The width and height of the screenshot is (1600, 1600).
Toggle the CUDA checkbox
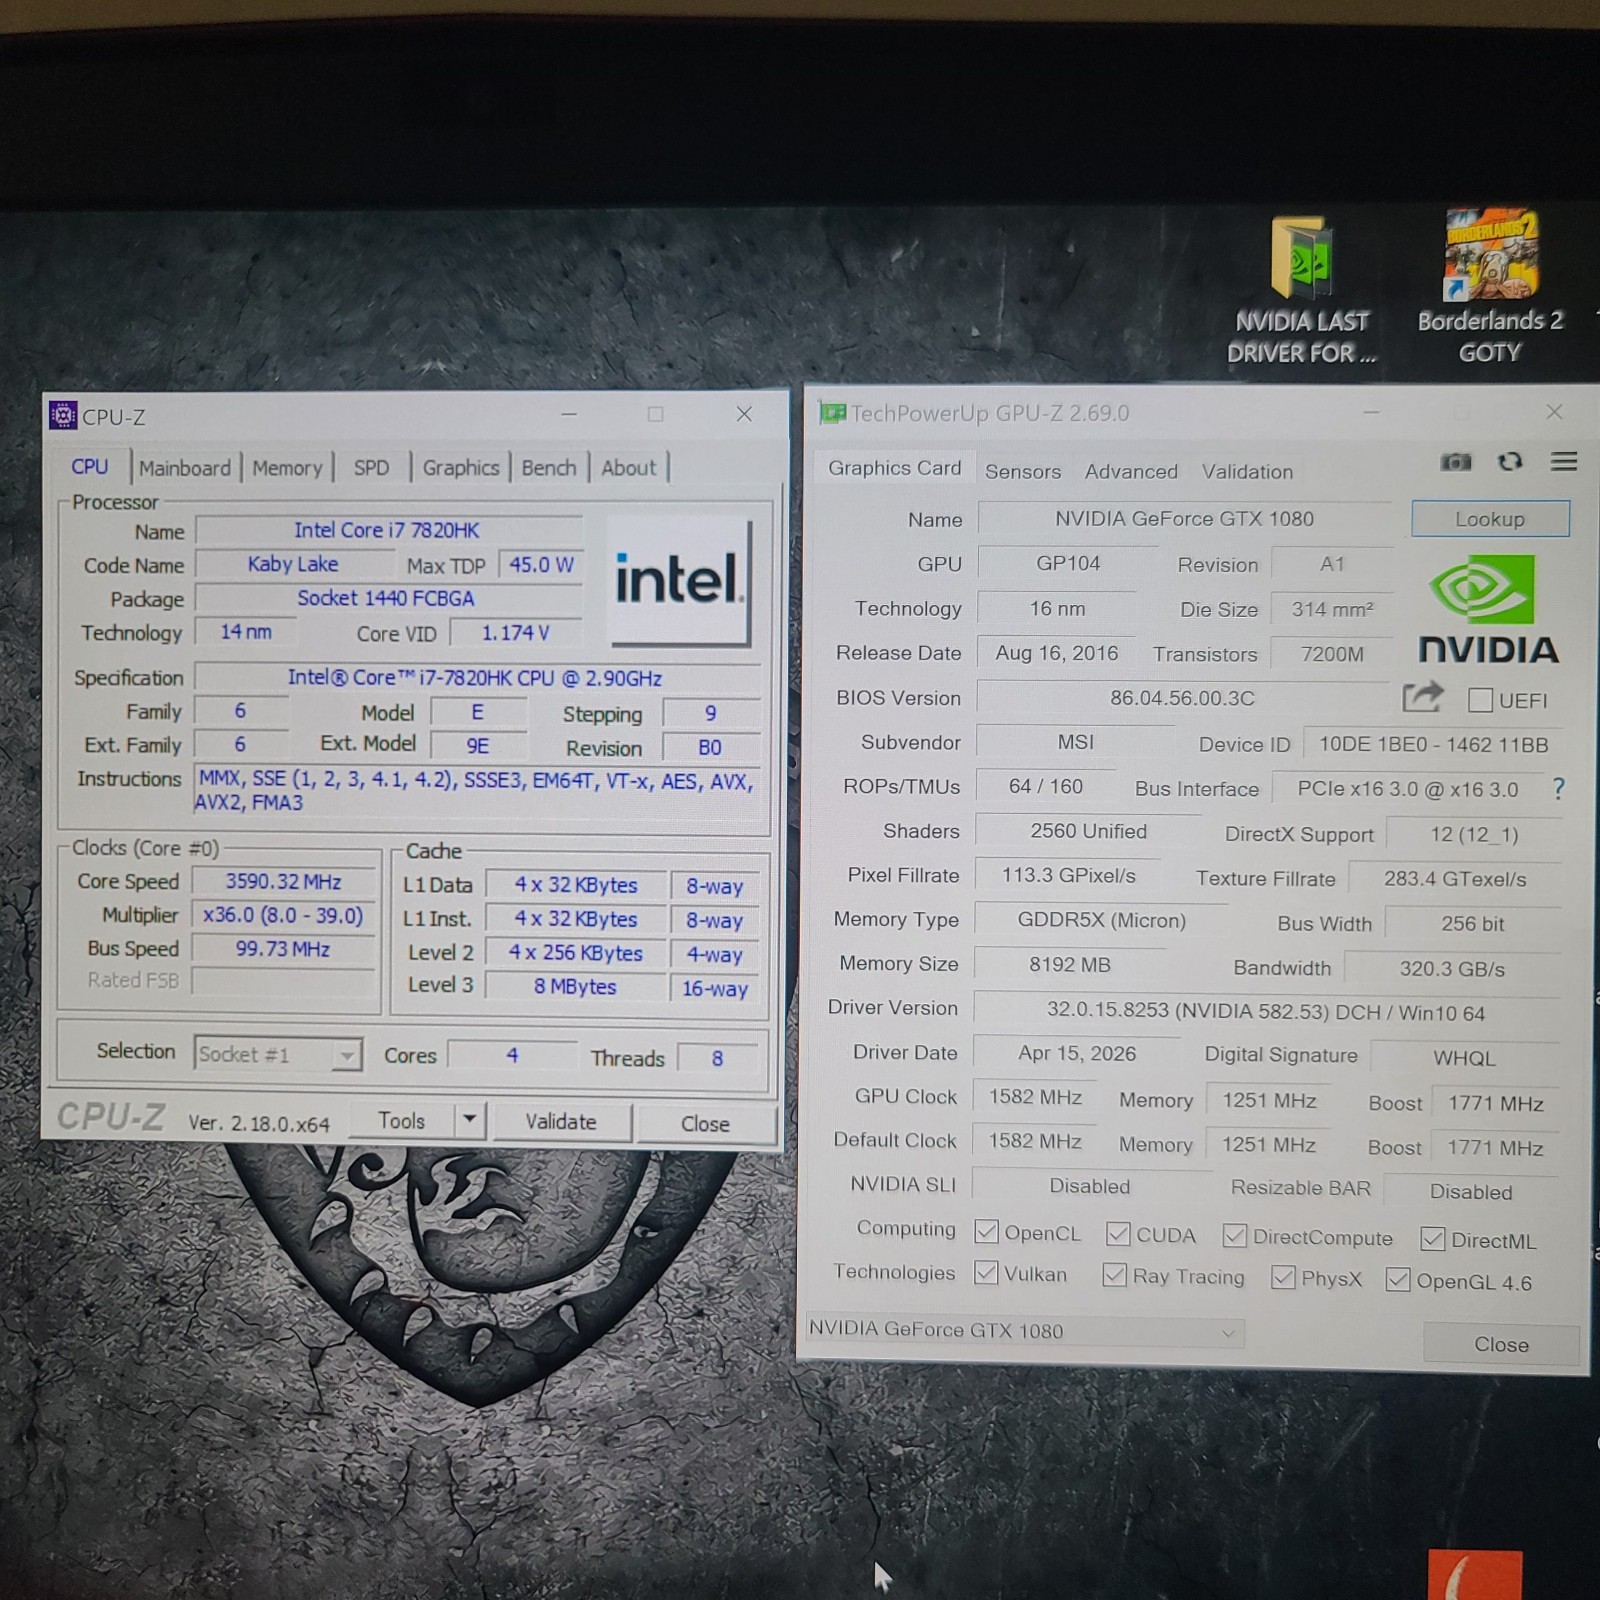point(1118,1234)
